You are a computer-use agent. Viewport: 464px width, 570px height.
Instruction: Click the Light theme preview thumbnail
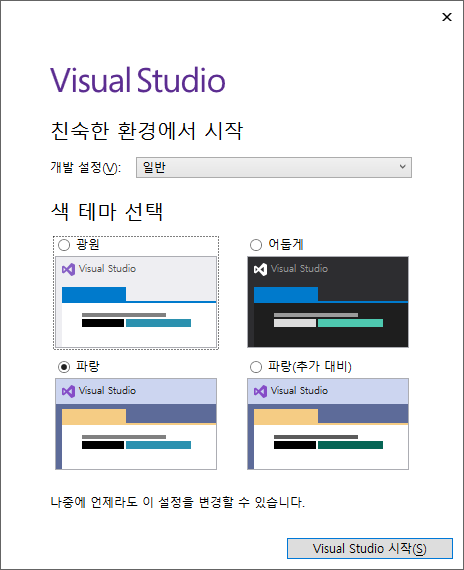136,302
